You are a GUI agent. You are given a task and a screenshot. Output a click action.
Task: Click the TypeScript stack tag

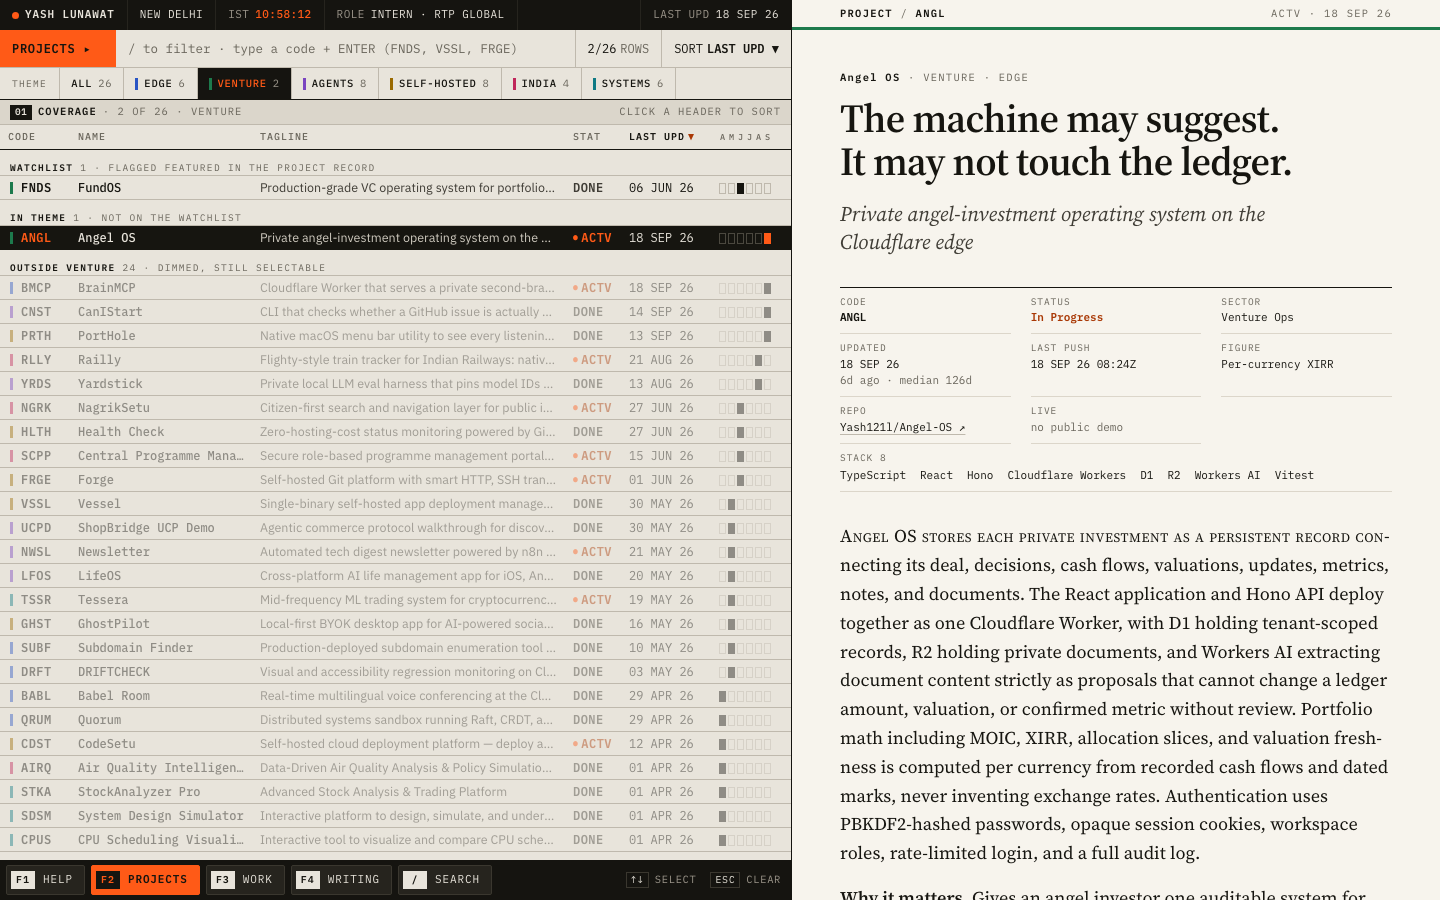873,476
